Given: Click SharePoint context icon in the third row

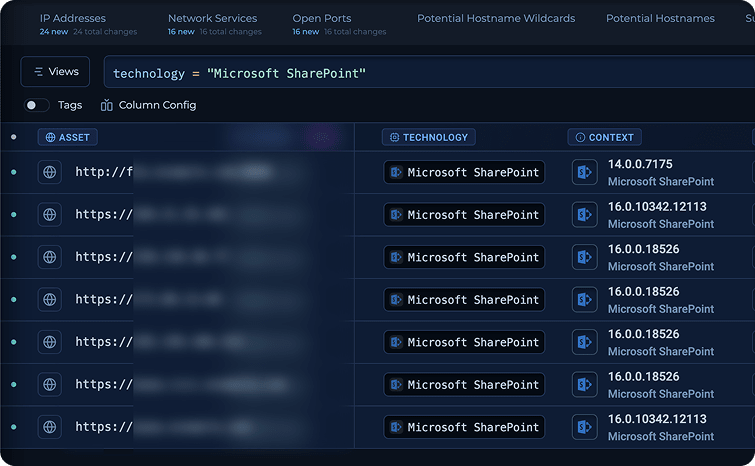Looking at the screenshot, I should point(585,257).
